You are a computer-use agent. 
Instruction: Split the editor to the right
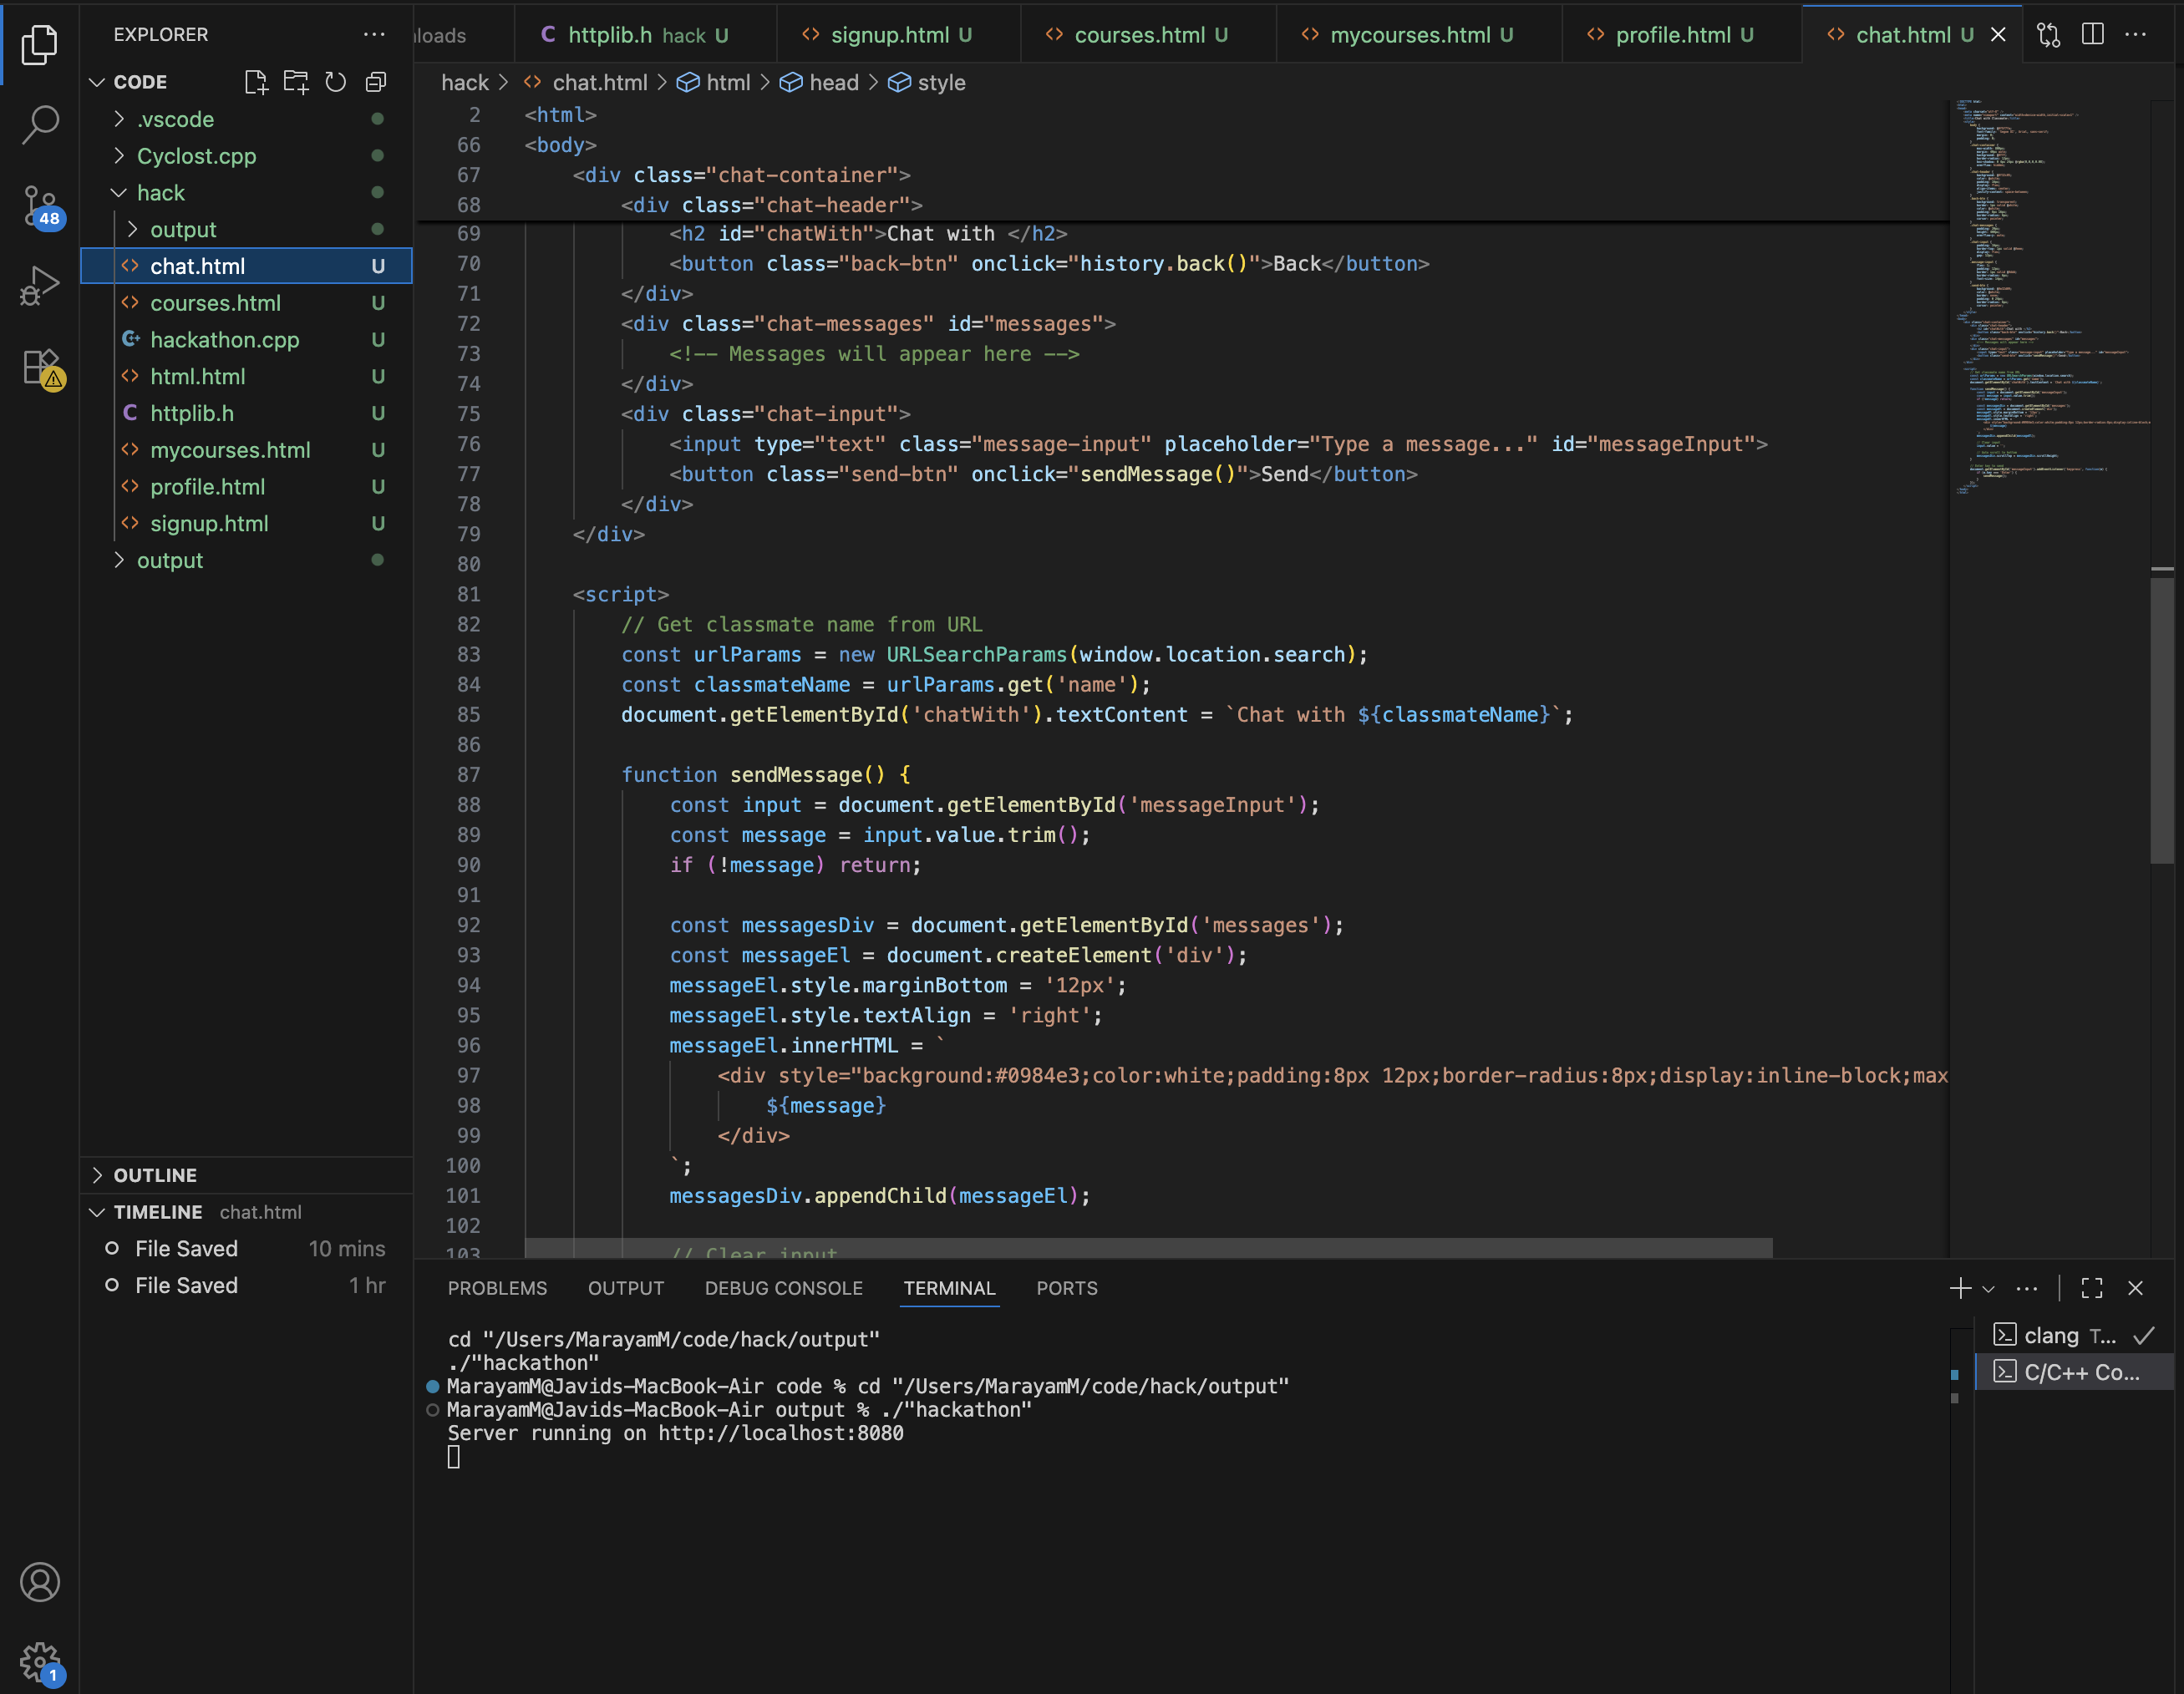(x=2092, y=35)
